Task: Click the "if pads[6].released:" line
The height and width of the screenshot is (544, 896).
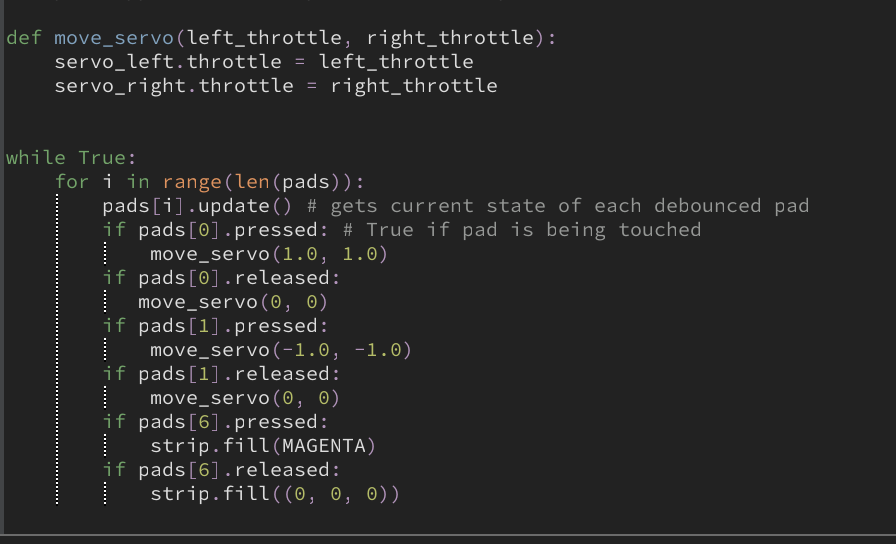Action: pos(222,470)
